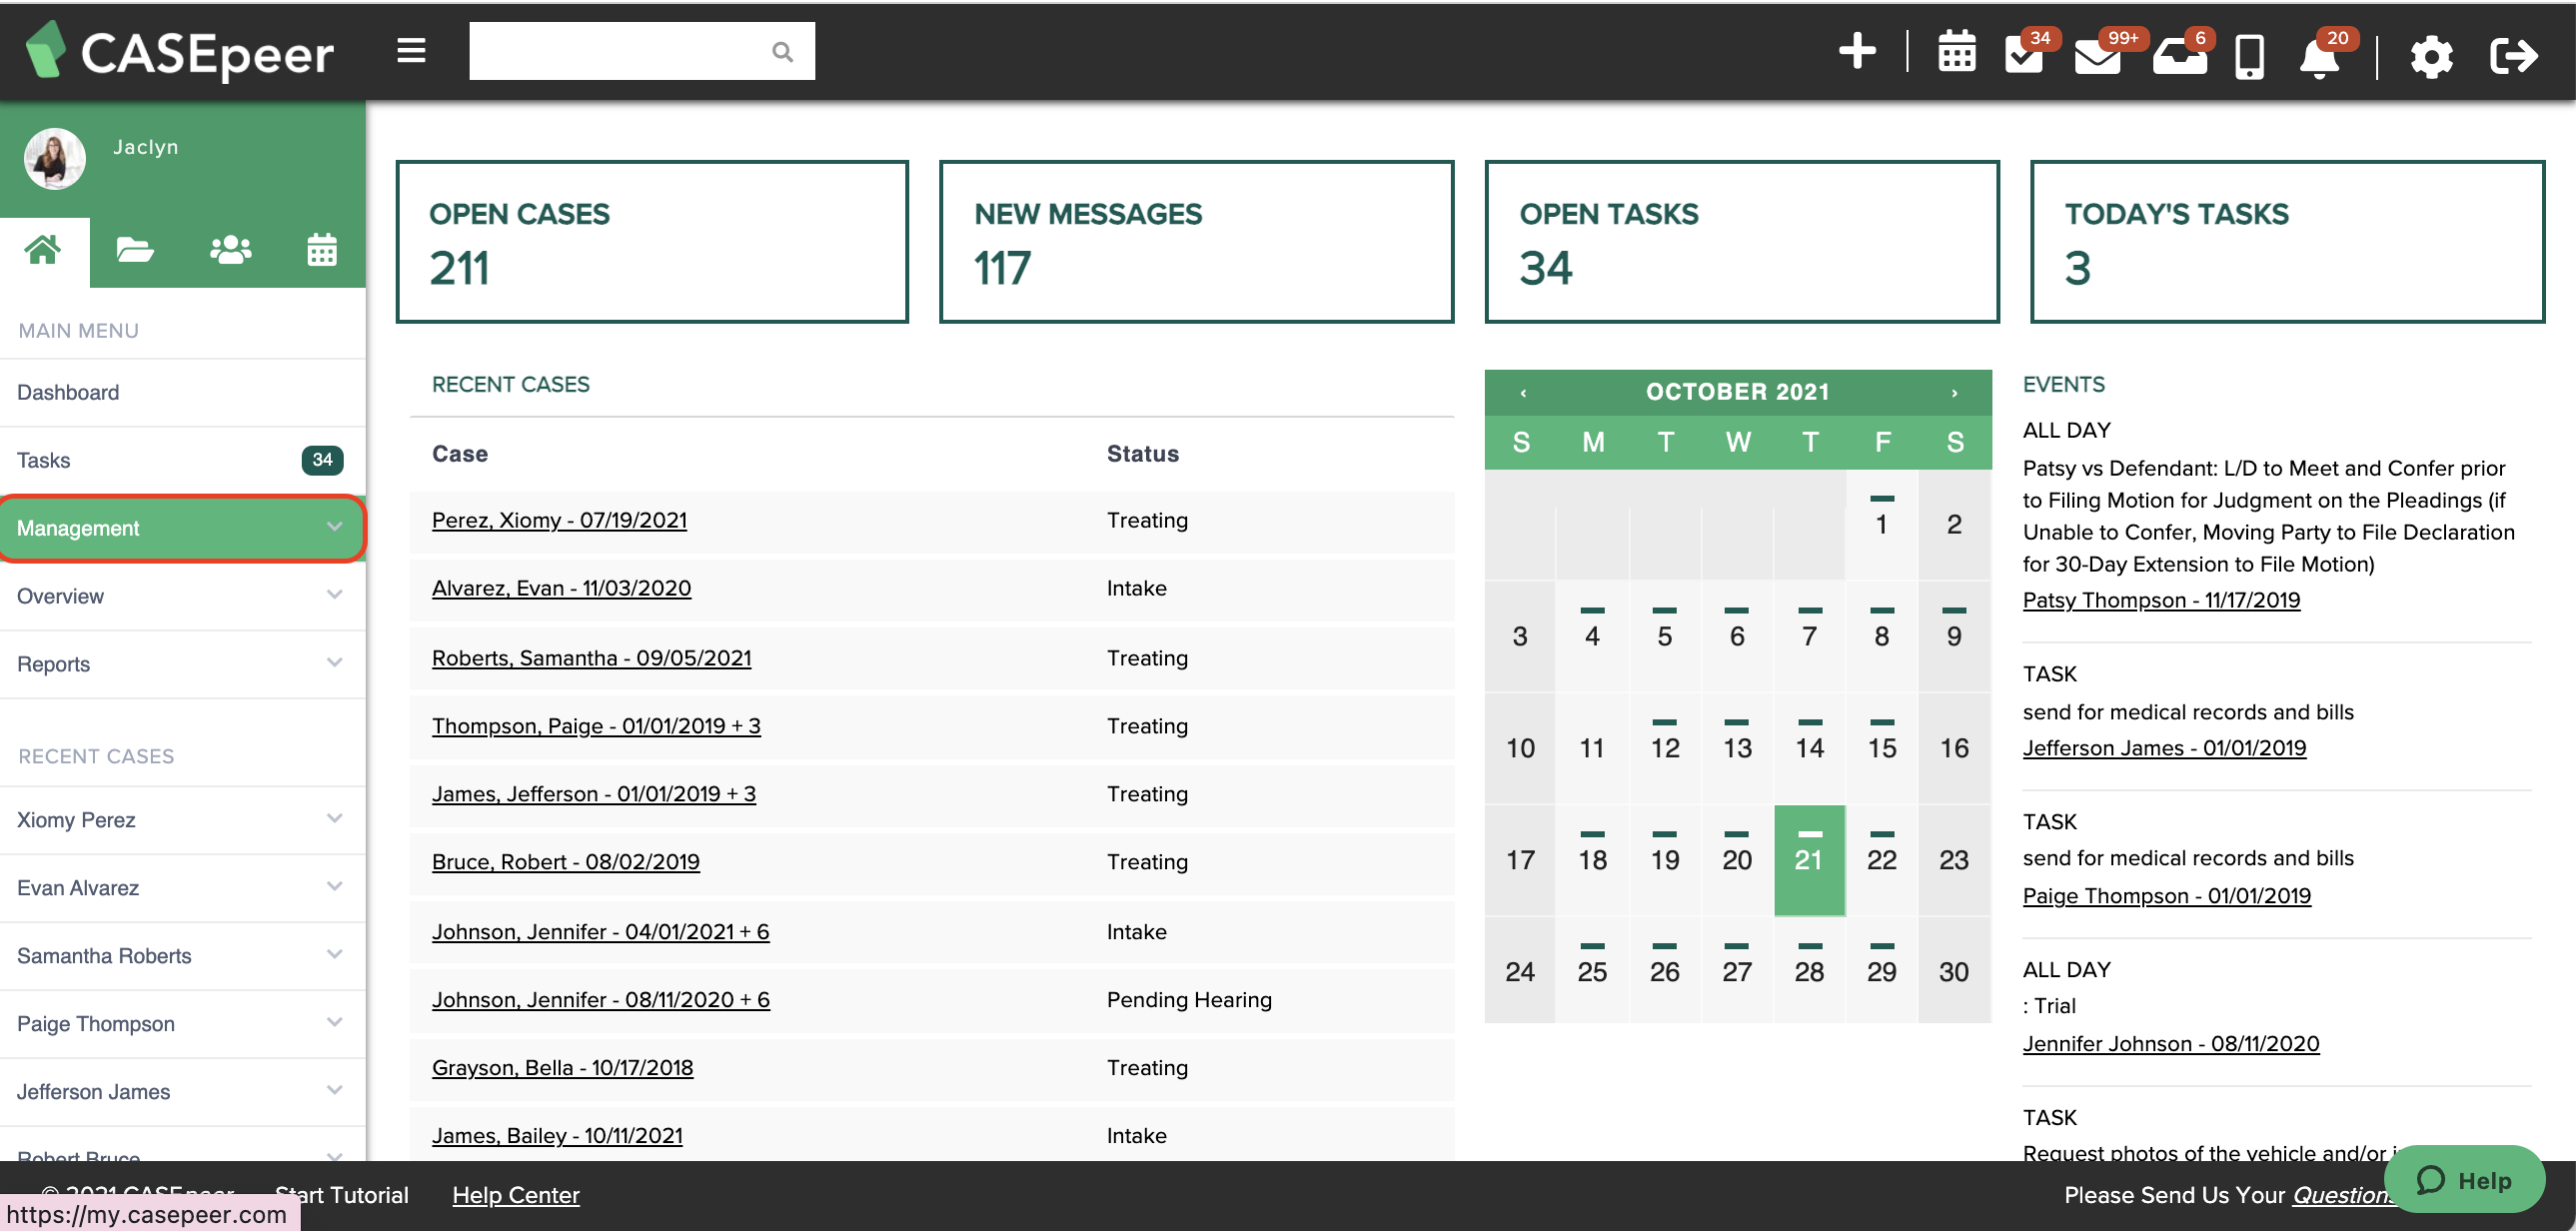The image size is (2576, 1231).
Task: Expand the Reports menu
Action: pos(182,665)
